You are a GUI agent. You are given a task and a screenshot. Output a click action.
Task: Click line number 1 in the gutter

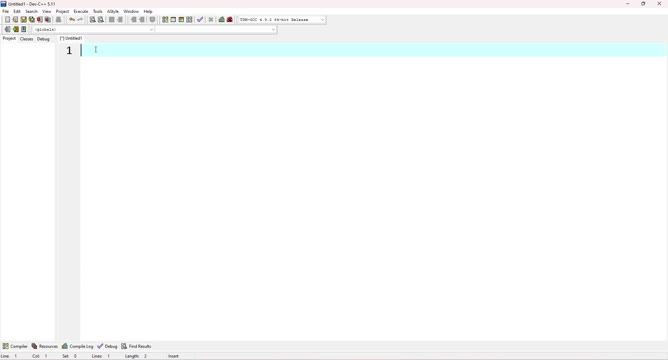69,50
